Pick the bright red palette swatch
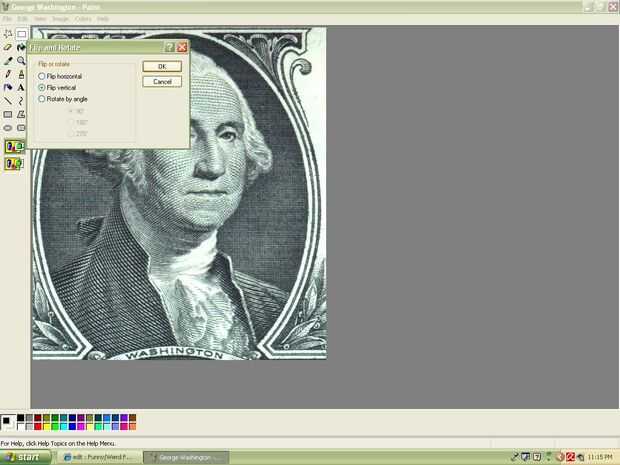The width and height of the screenshot is (620, 465). click(38, 427)
